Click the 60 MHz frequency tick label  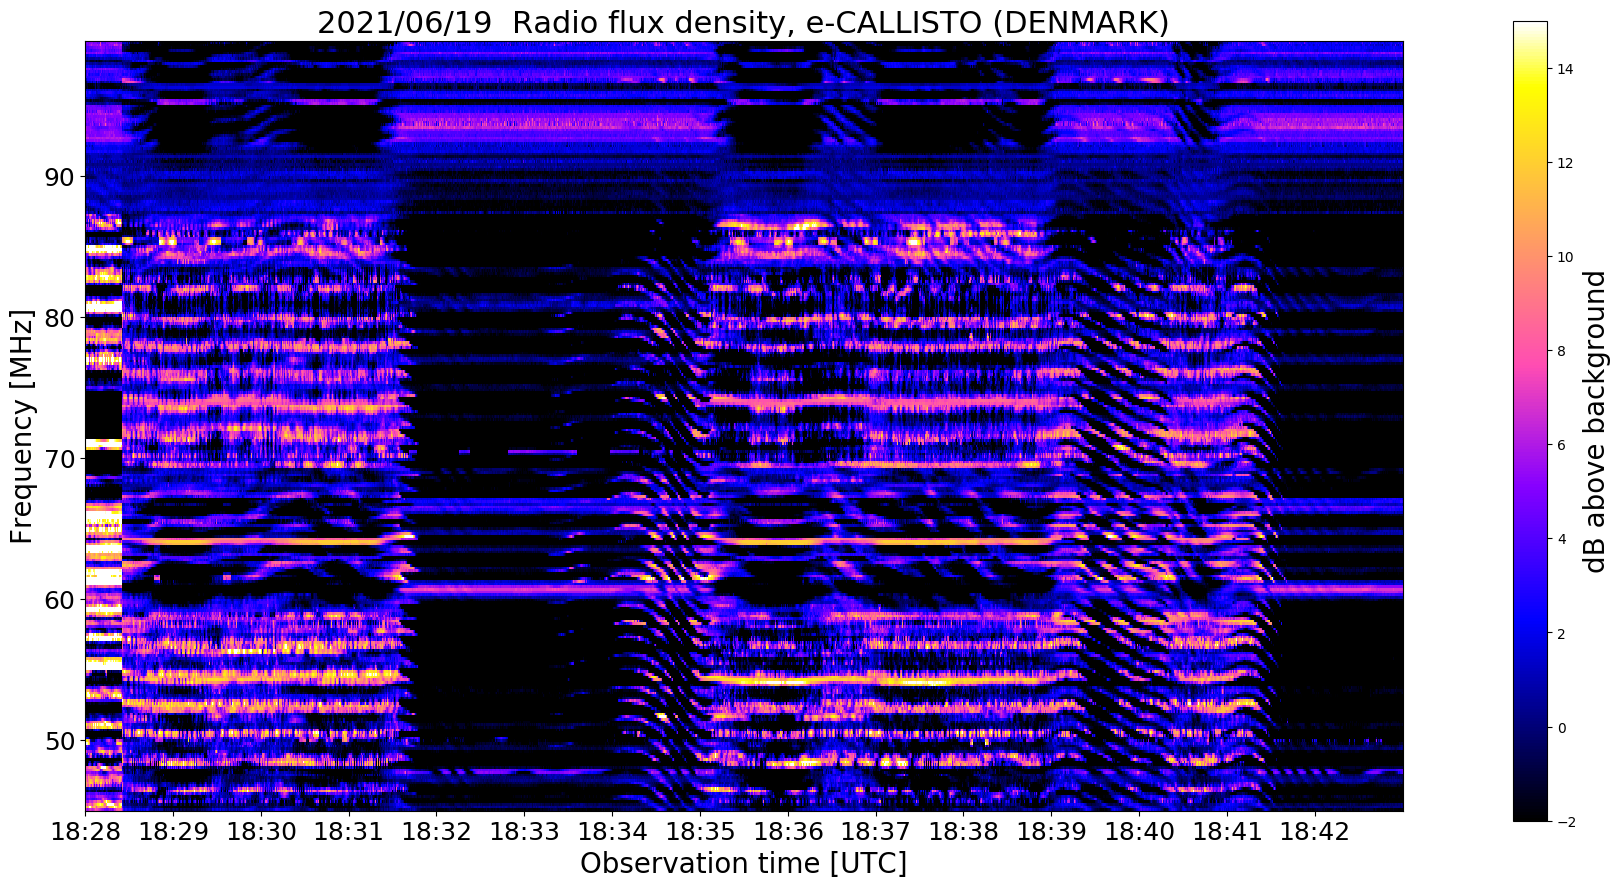click(x=58, y=600)
